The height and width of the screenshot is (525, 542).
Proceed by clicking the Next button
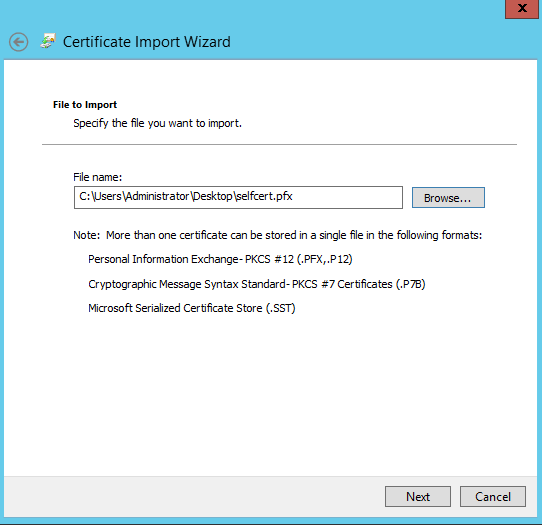click(418, 497)
